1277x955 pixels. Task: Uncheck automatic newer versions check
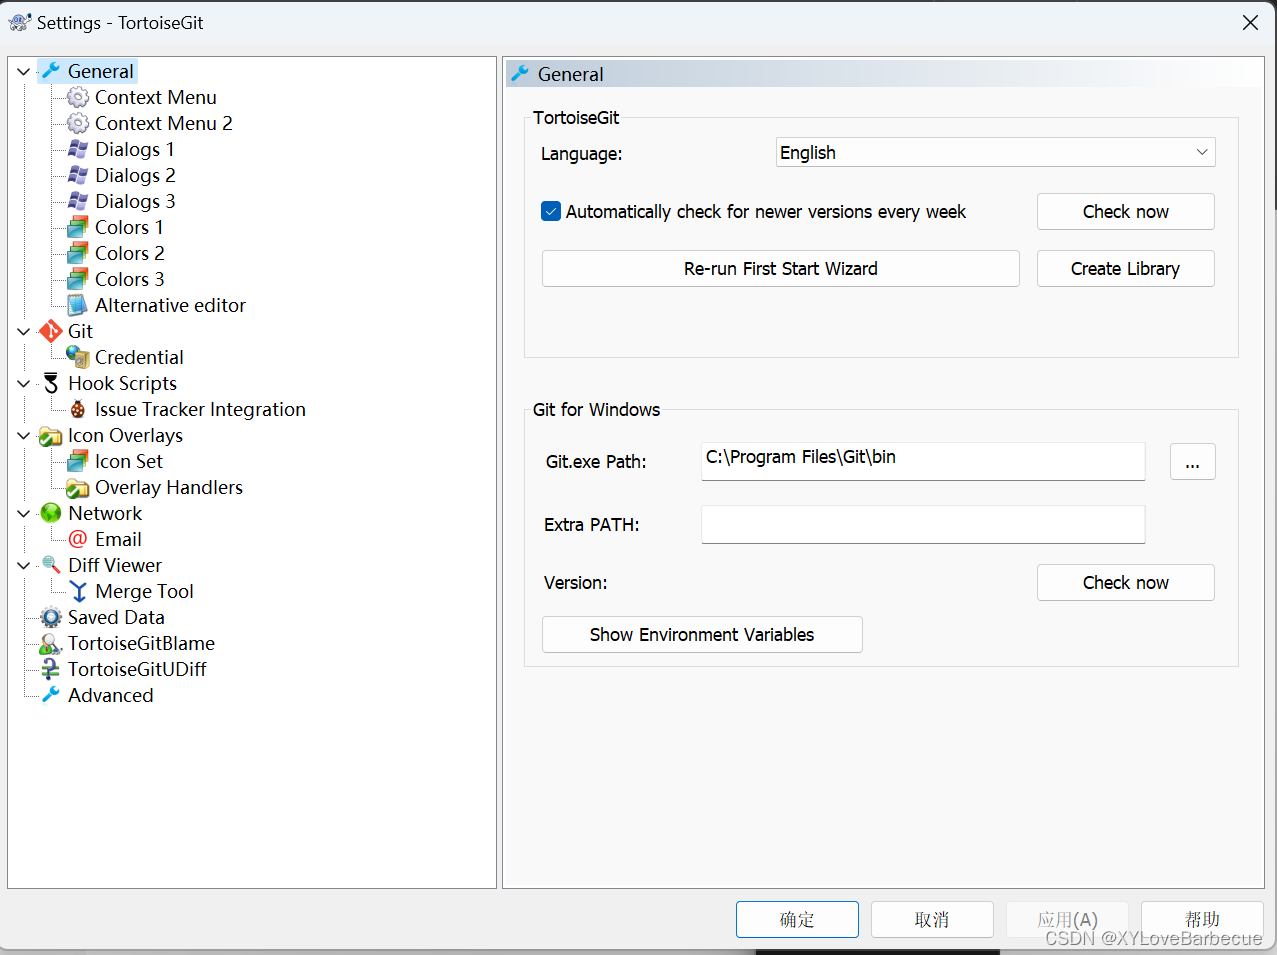coord(551,211)
